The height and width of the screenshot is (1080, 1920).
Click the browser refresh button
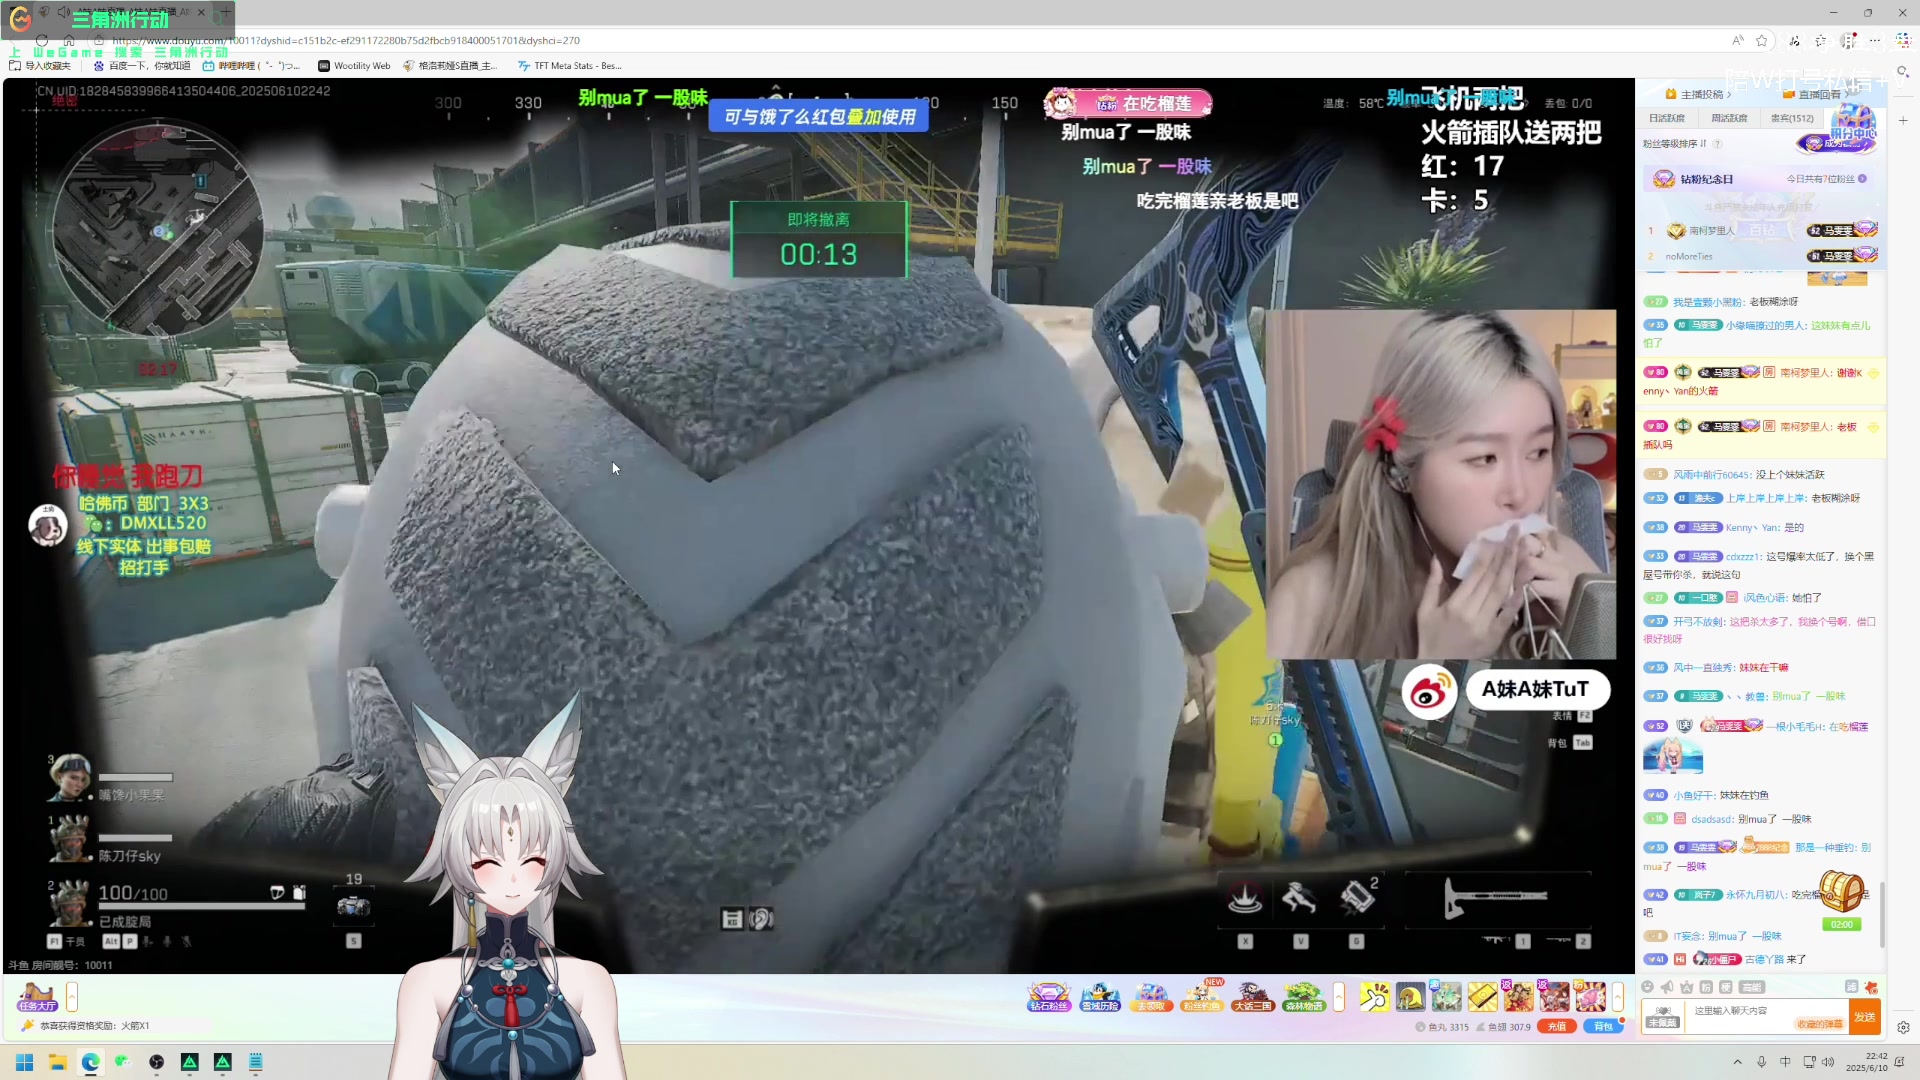point(42,40)
